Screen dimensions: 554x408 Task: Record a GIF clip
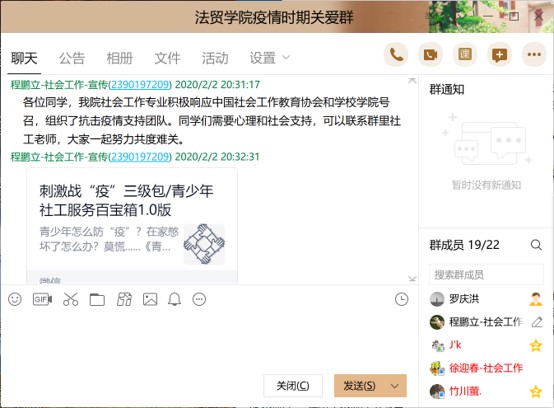click(42, 300)
